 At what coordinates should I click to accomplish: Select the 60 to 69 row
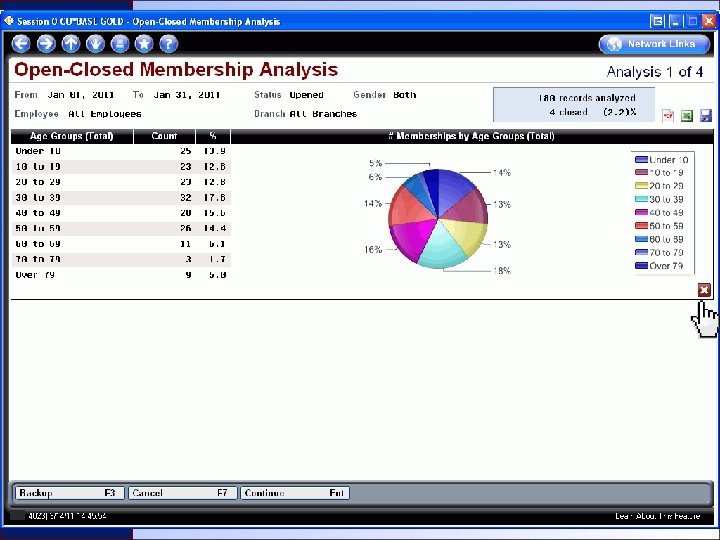121,244
